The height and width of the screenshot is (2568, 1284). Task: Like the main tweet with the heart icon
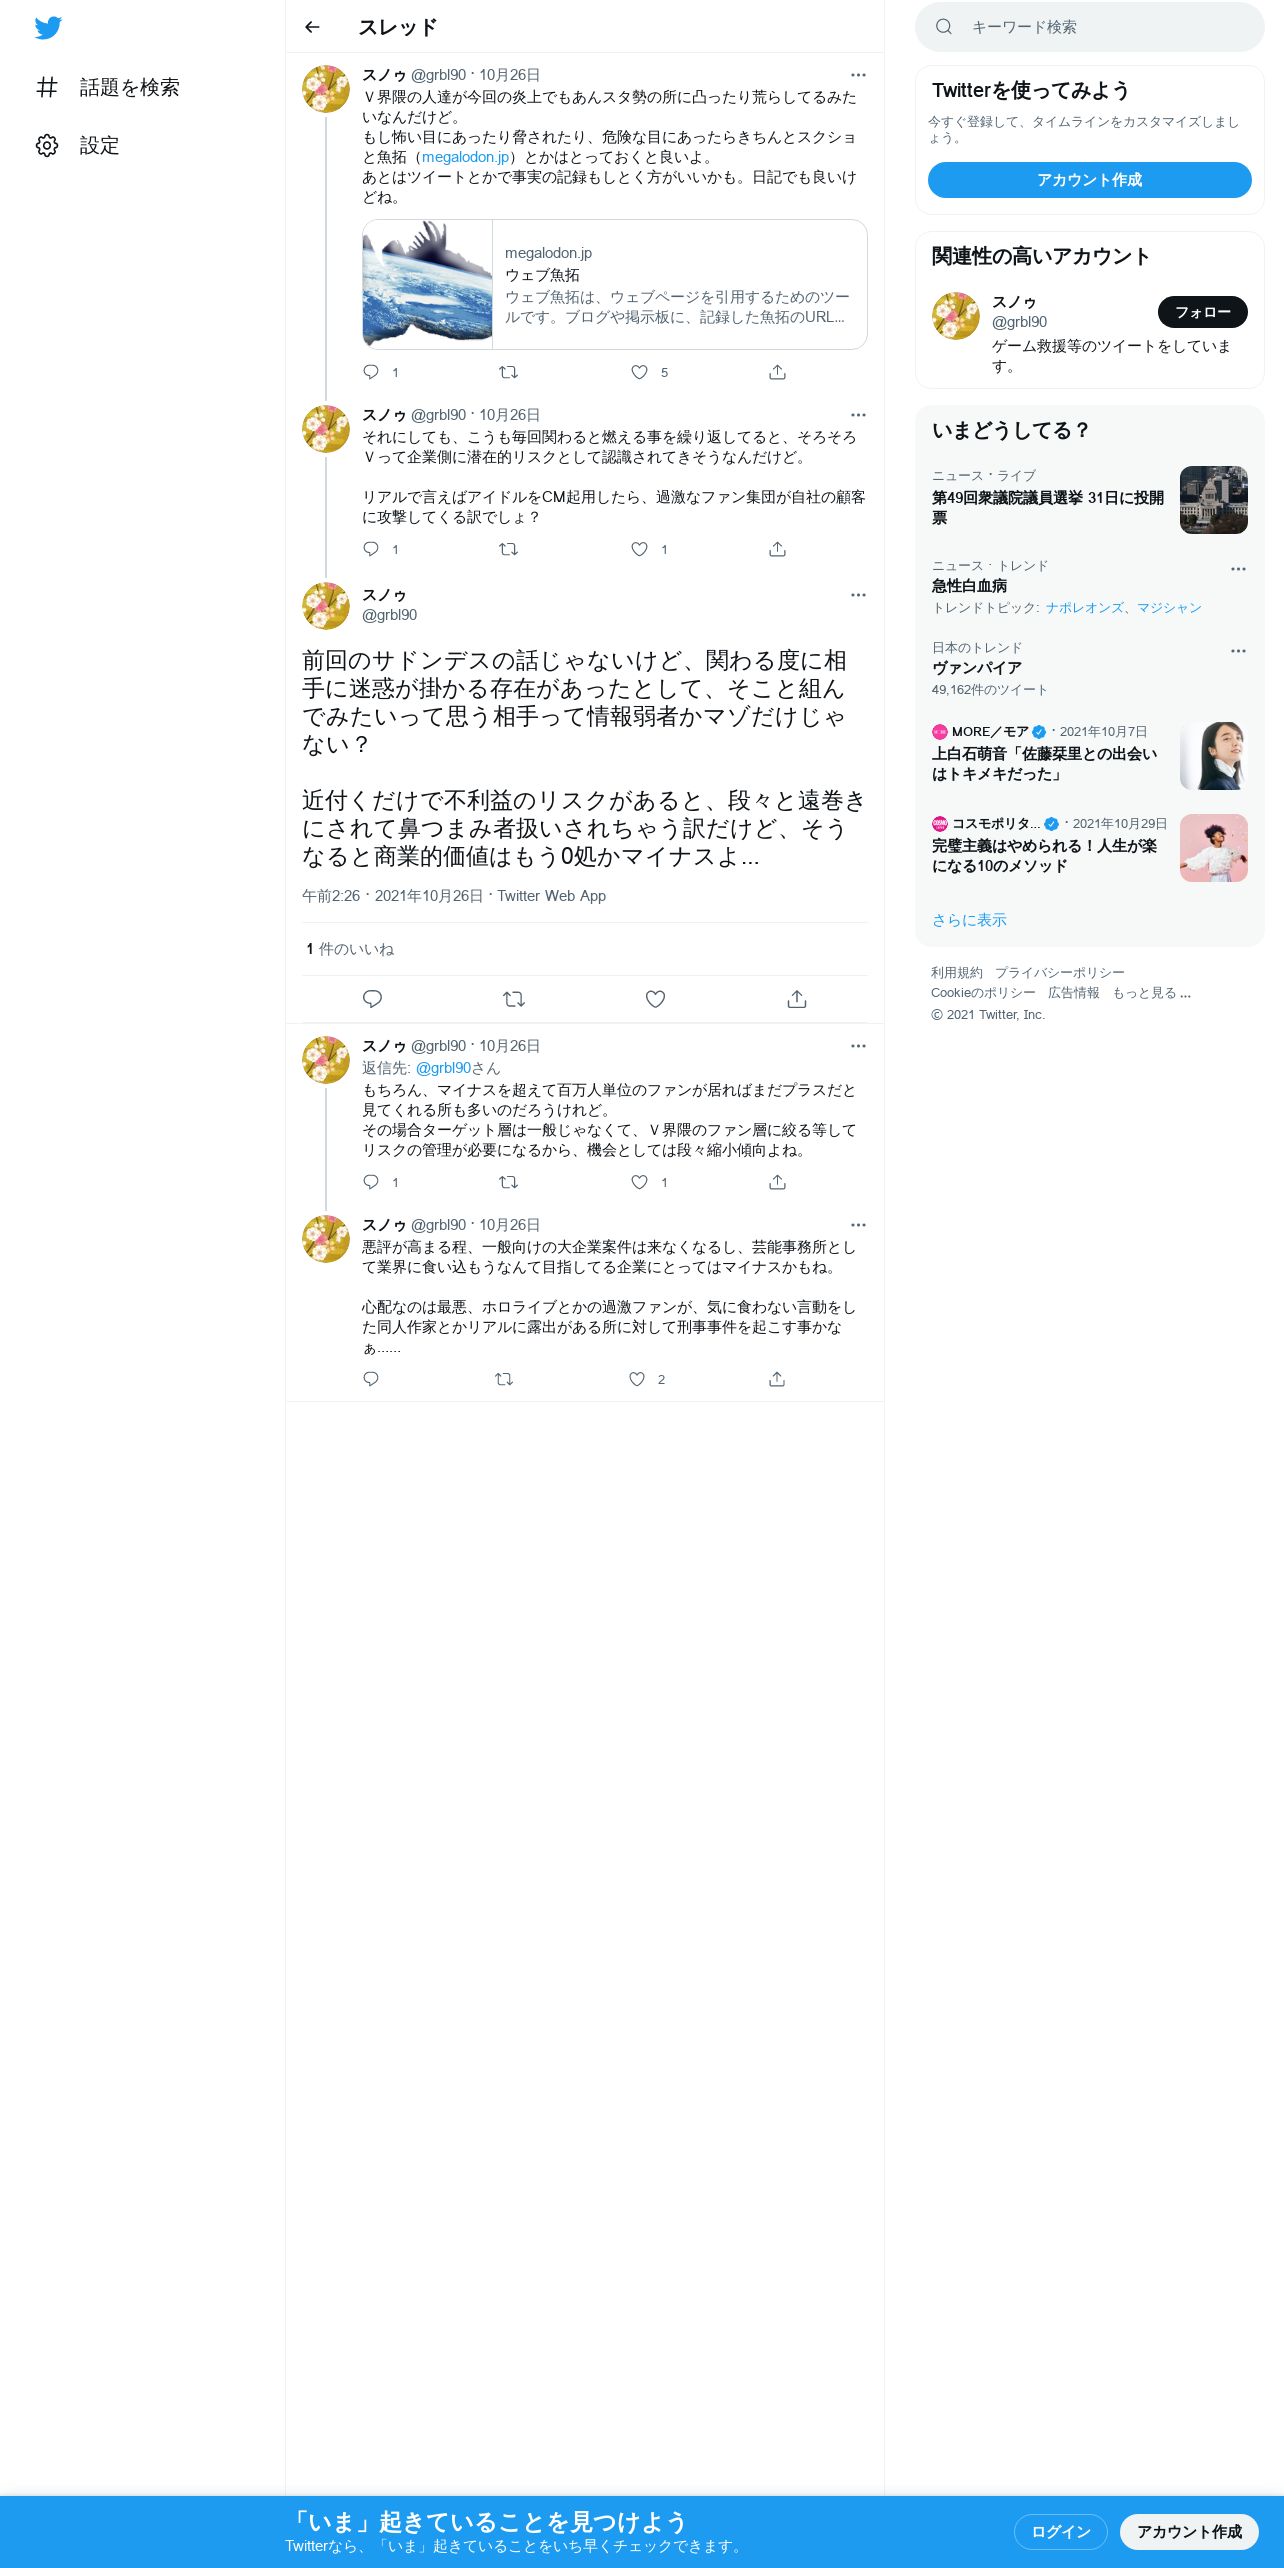[655, 999]
